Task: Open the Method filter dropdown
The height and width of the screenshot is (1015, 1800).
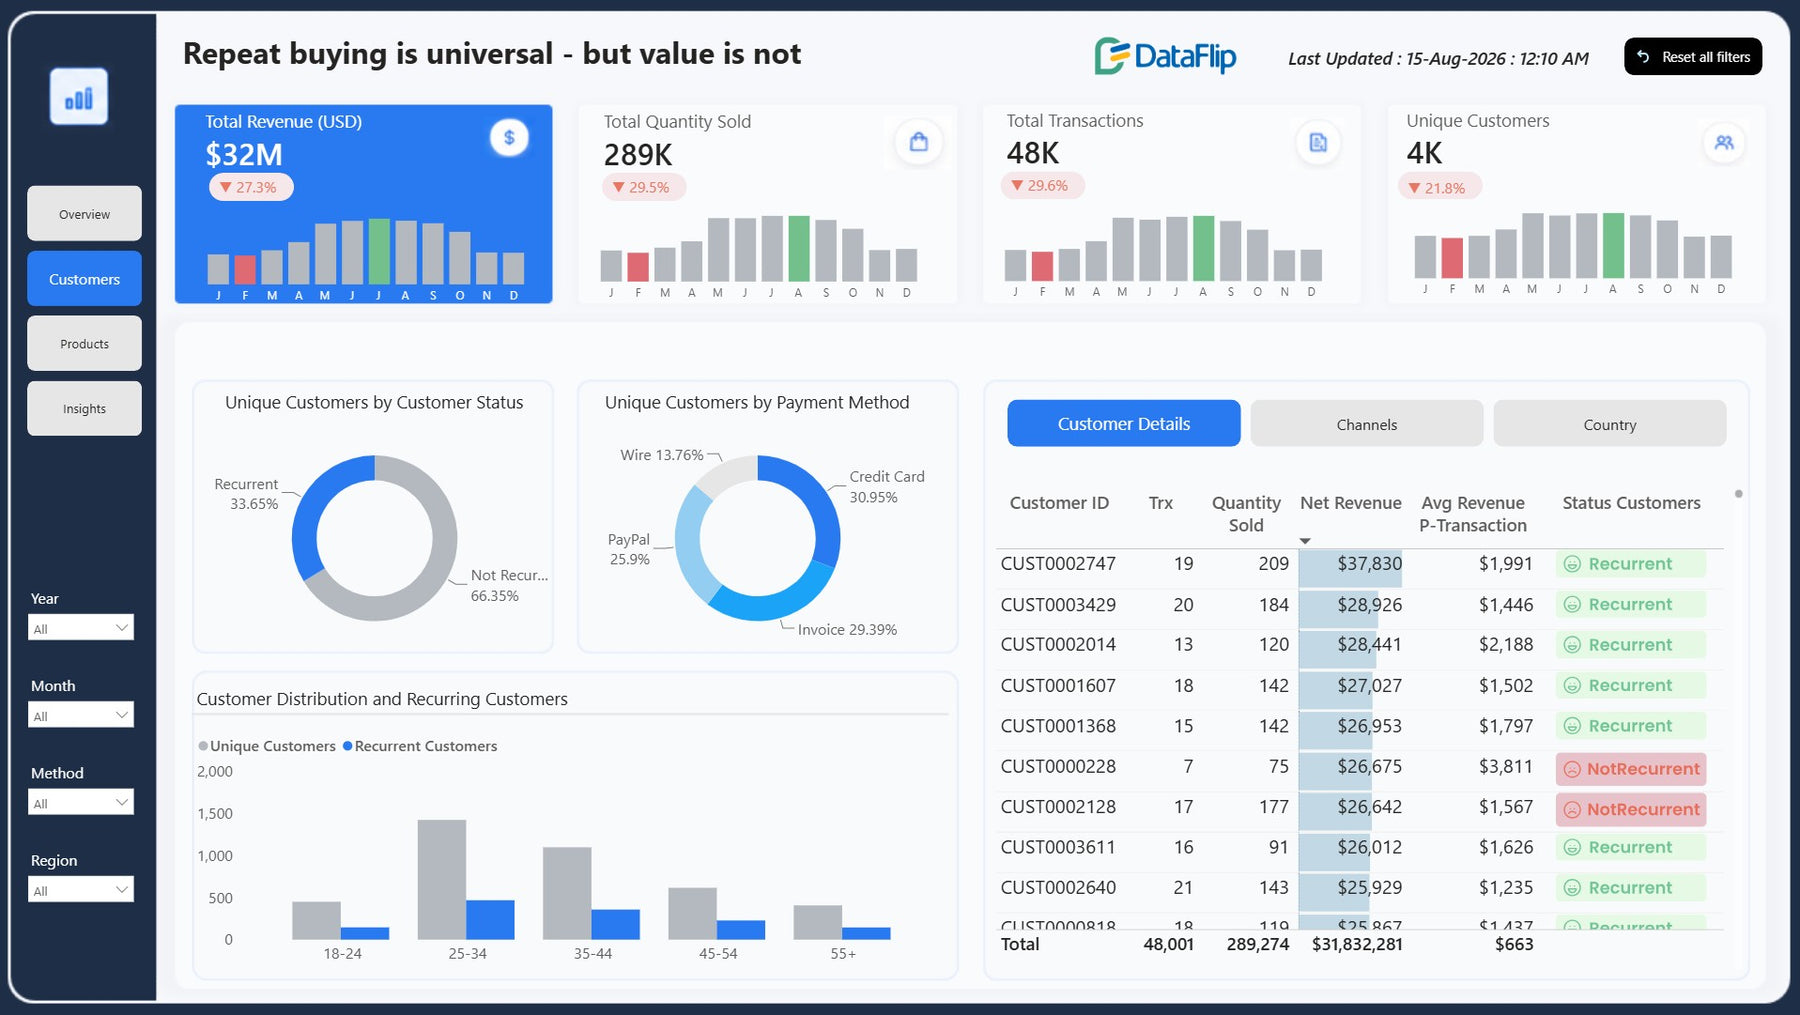Action: (81, 802)
